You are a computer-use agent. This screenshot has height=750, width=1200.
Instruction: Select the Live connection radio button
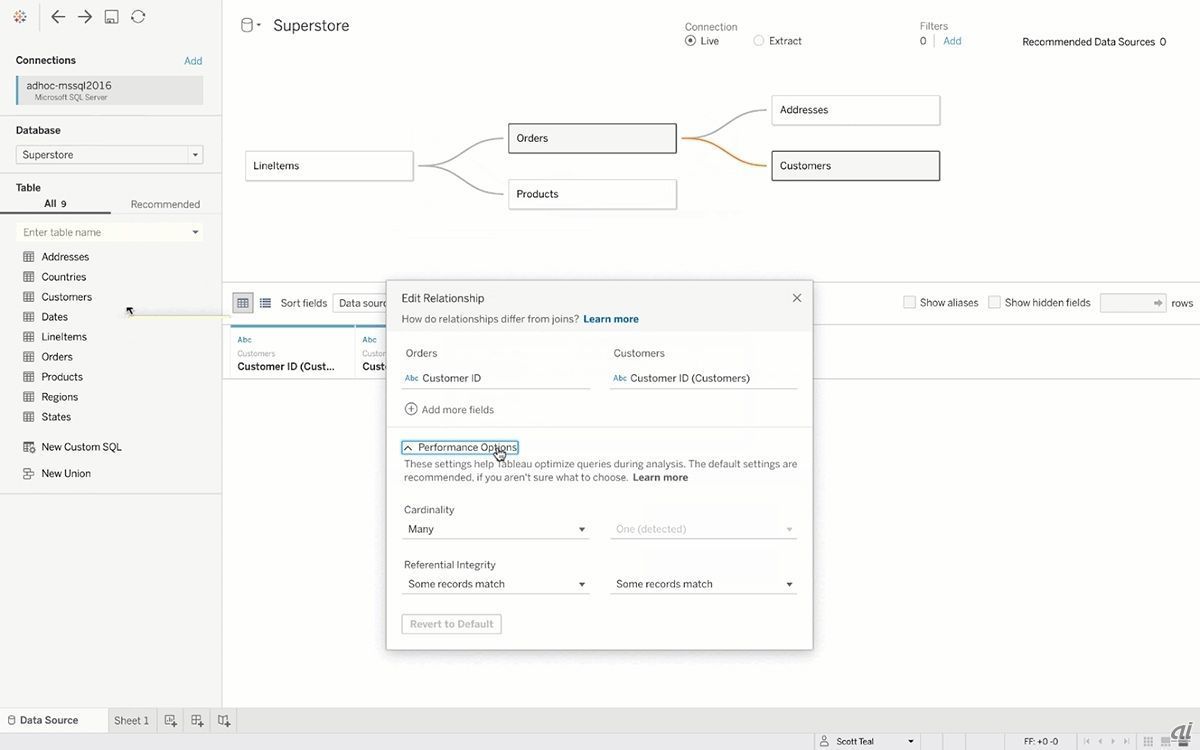(690, 41)
